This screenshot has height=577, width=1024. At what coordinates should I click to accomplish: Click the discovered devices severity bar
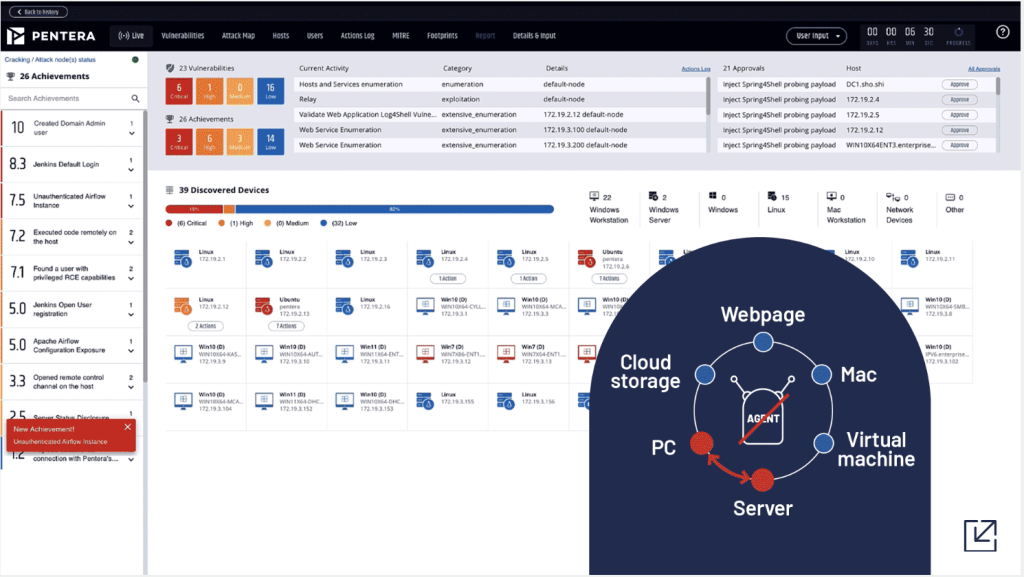(x=360, y=209)
